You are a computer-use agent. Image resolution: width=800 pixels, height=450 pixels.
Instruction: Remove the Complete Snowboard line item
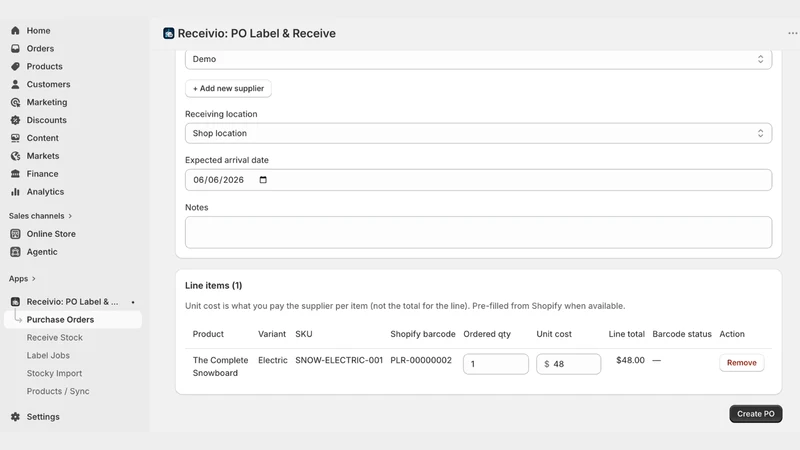coord(741,363)
